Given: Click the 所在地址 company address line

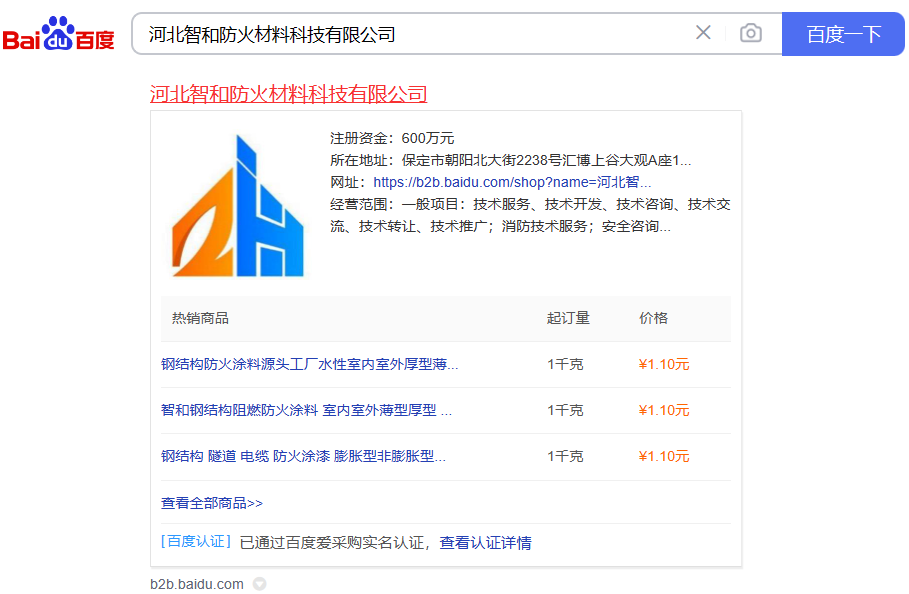Looking at the screenshot, I should tap(510, 160).
